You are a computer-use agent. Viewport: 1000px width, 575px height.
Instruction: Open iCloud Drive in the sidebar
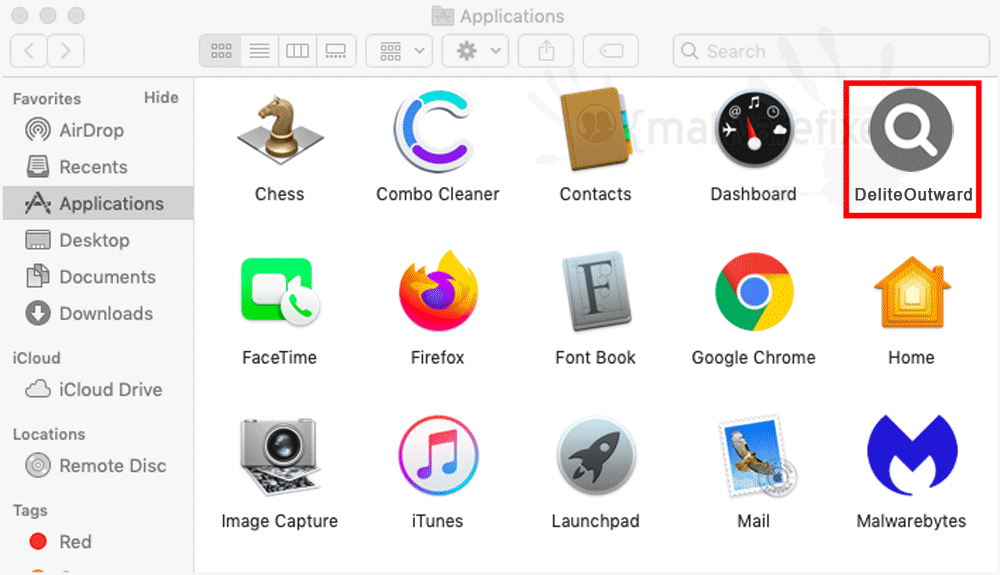click(x=98, y=389)
